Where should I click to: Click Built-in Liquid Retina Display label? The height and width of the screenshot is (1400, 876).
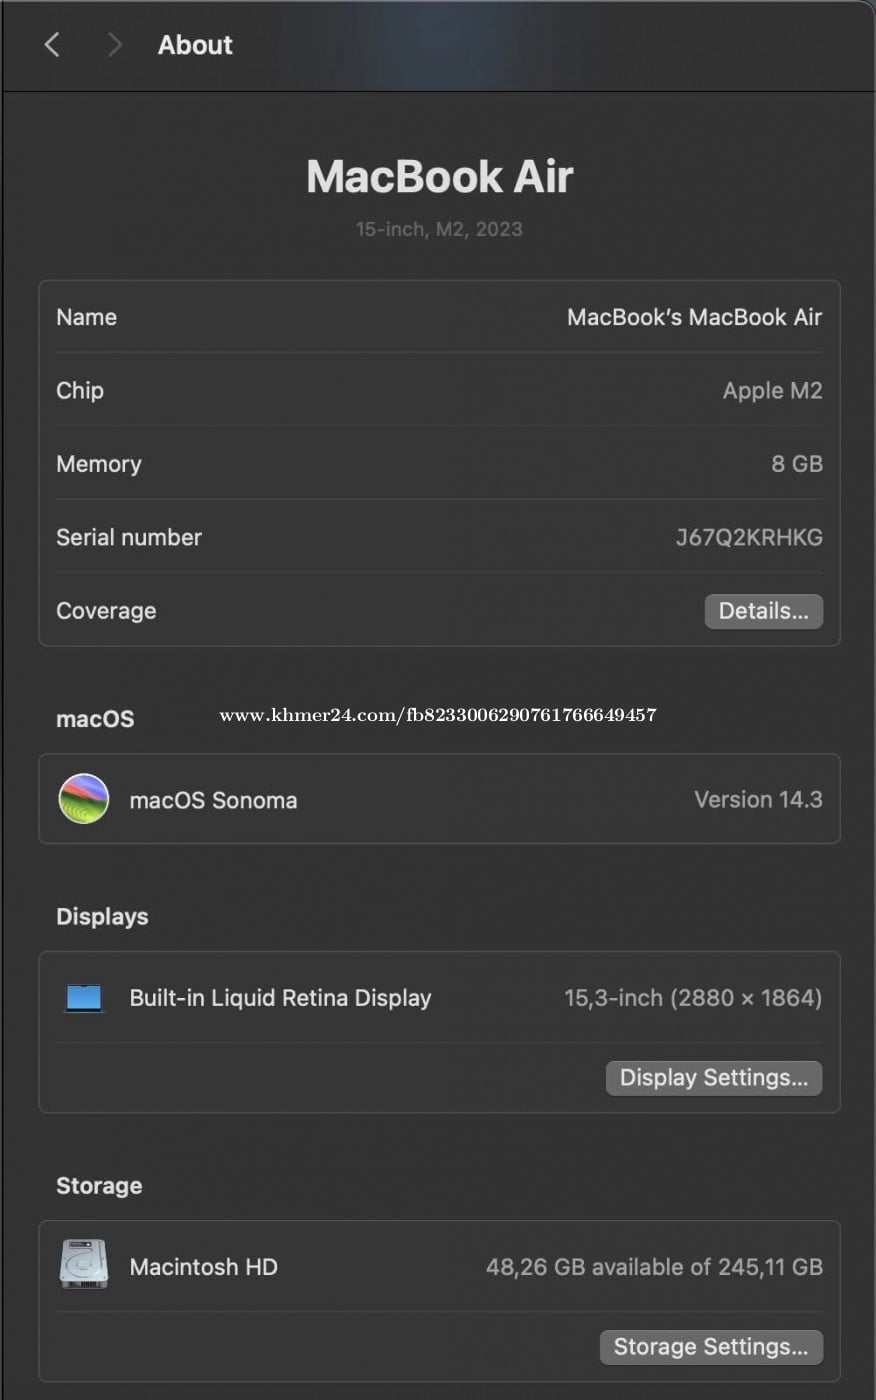(x=280, y=998)
